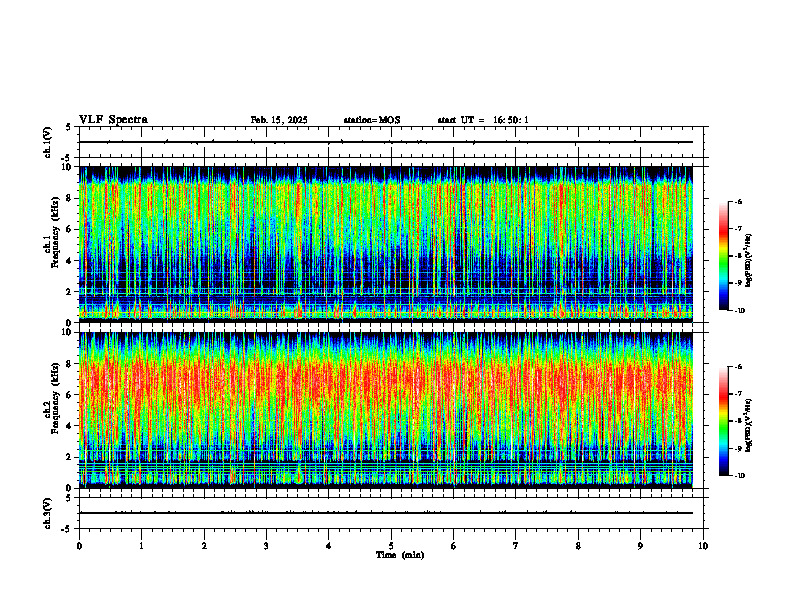Click the ch.1 colorbar "-6" tick label

point(738,201)
